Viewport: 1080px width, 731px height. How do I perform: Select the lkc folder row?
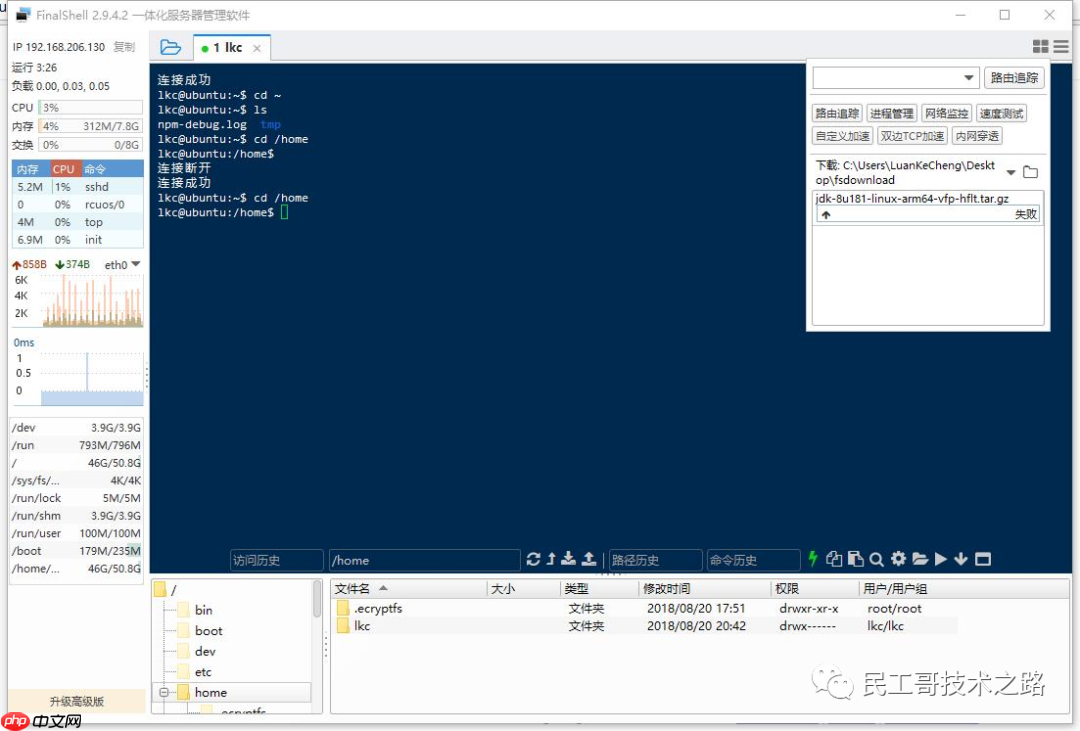click(644, 626)
